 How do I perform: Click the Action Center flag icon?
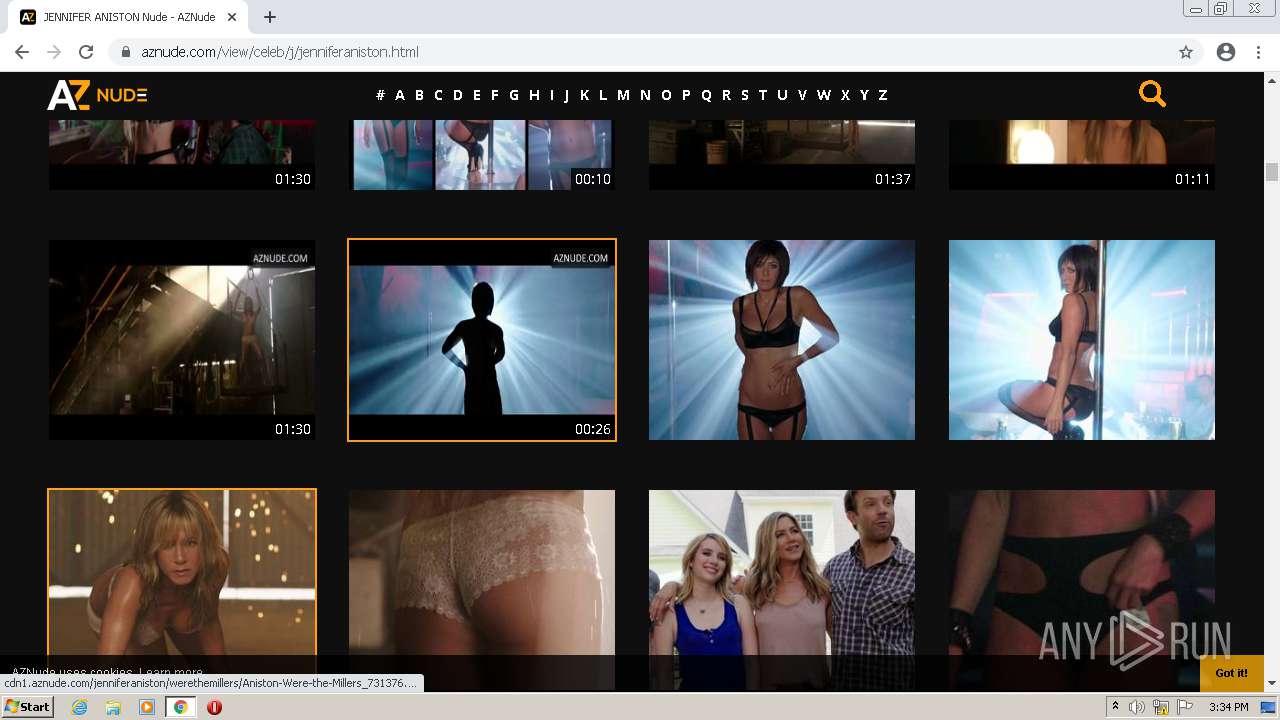coord(1185,707)
